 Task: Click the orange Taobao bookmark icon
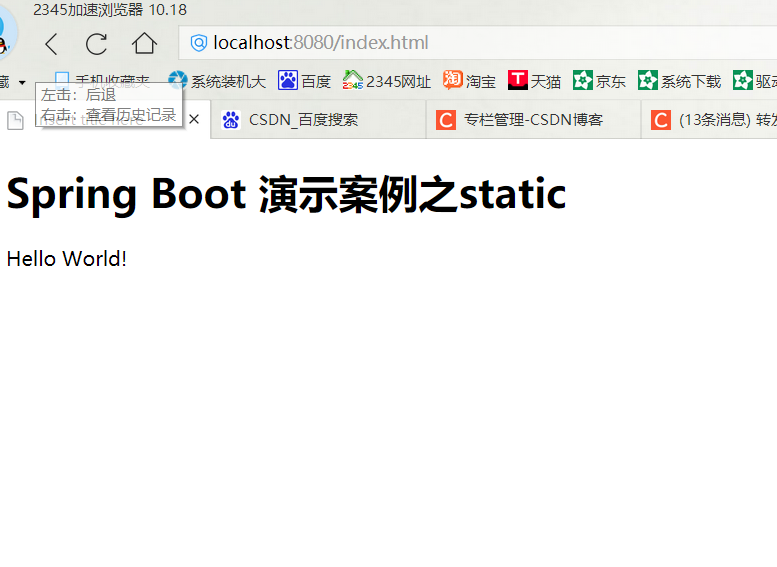point(452,80)
